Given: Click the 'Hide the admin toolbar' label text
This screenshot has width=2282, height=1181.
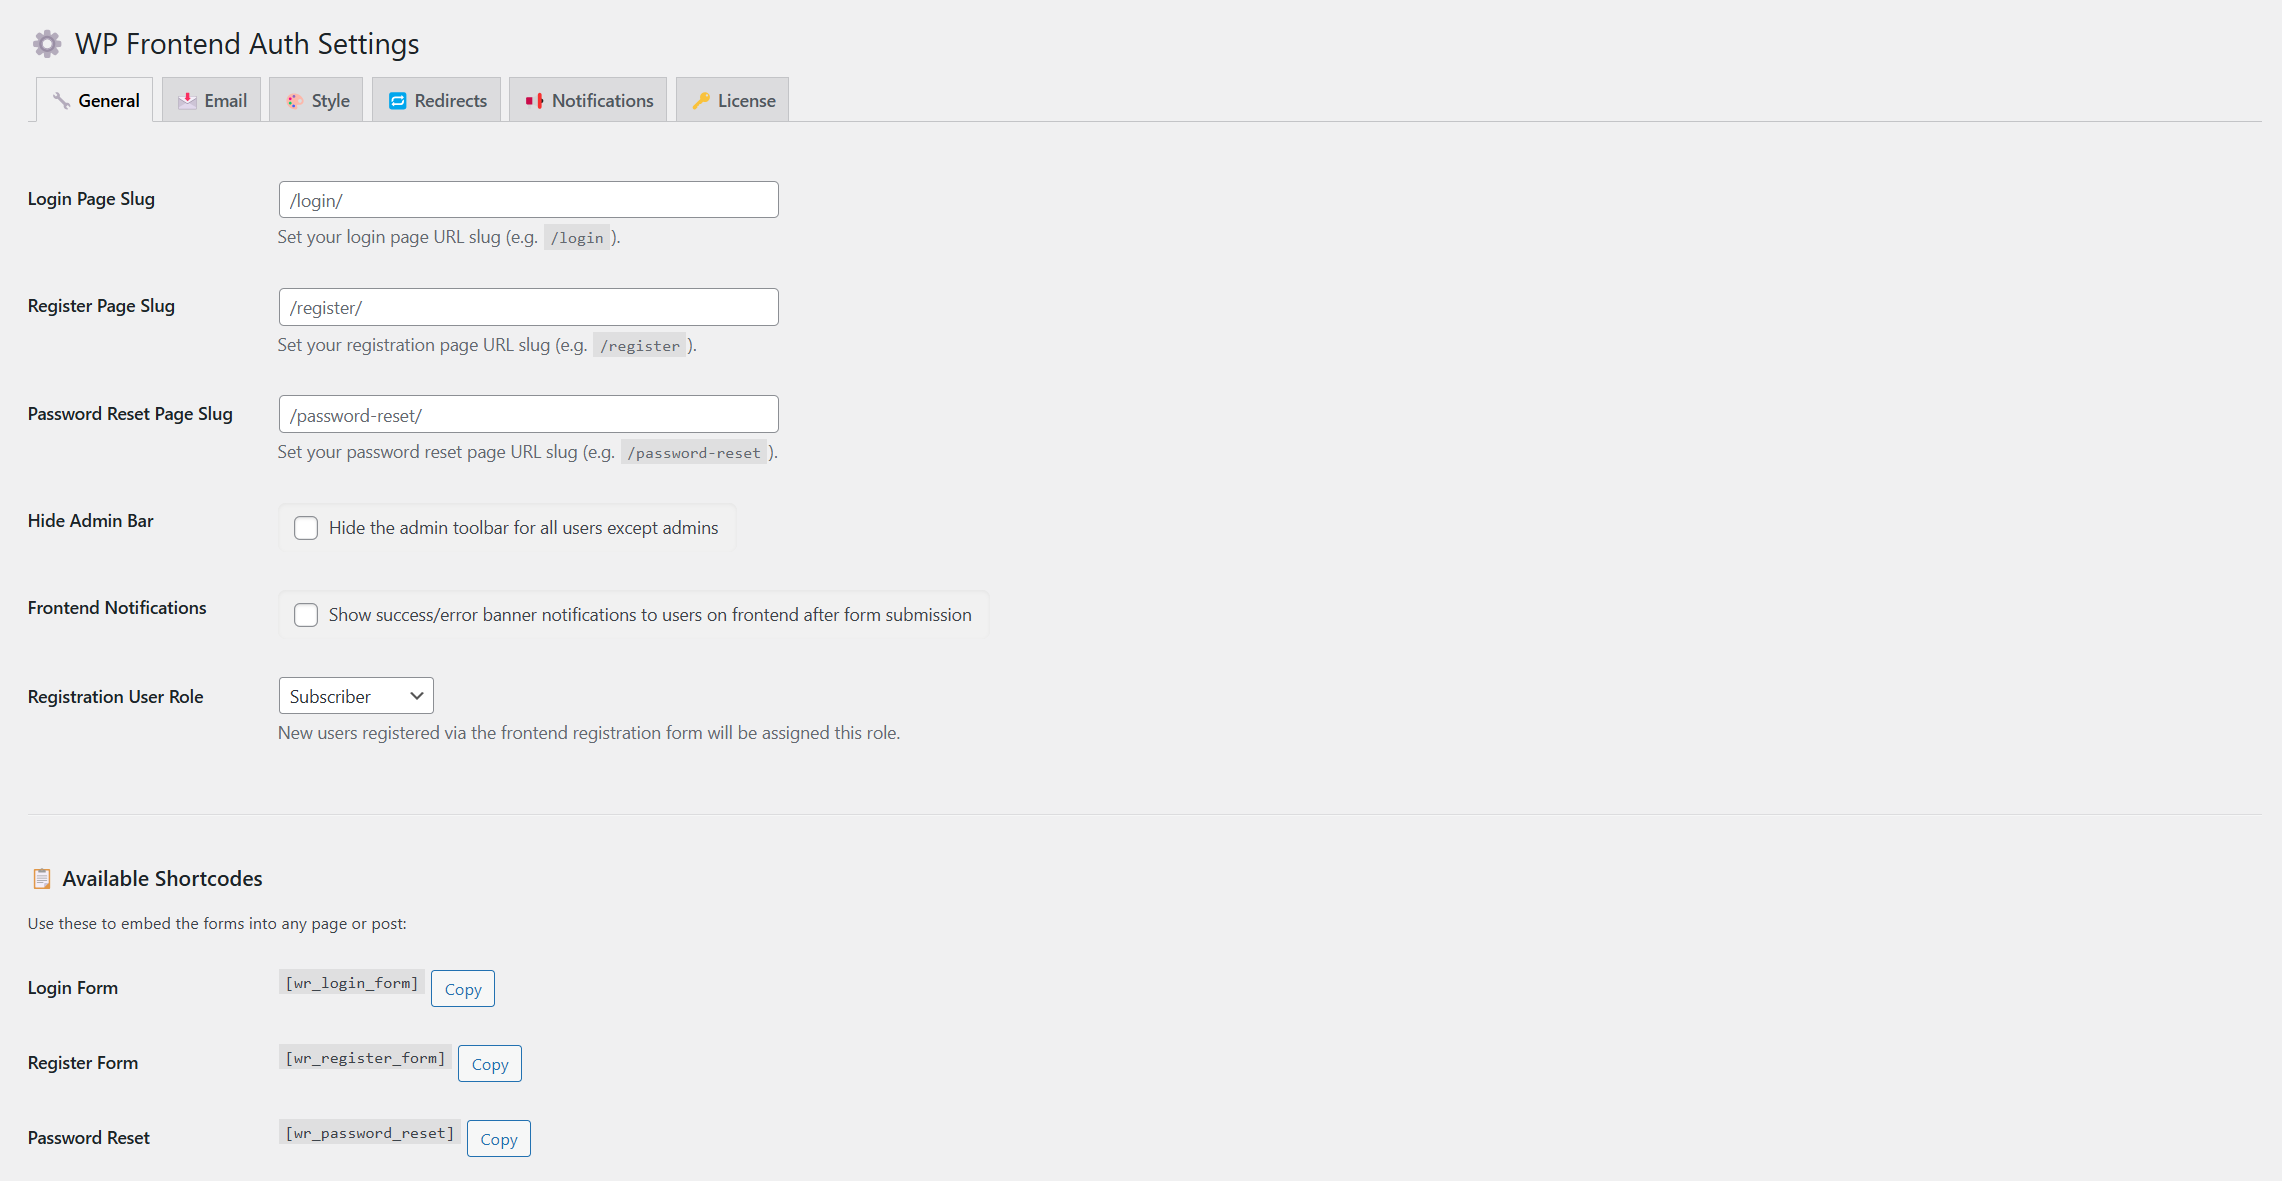Looking at the screenshot, I should (523, 528).
